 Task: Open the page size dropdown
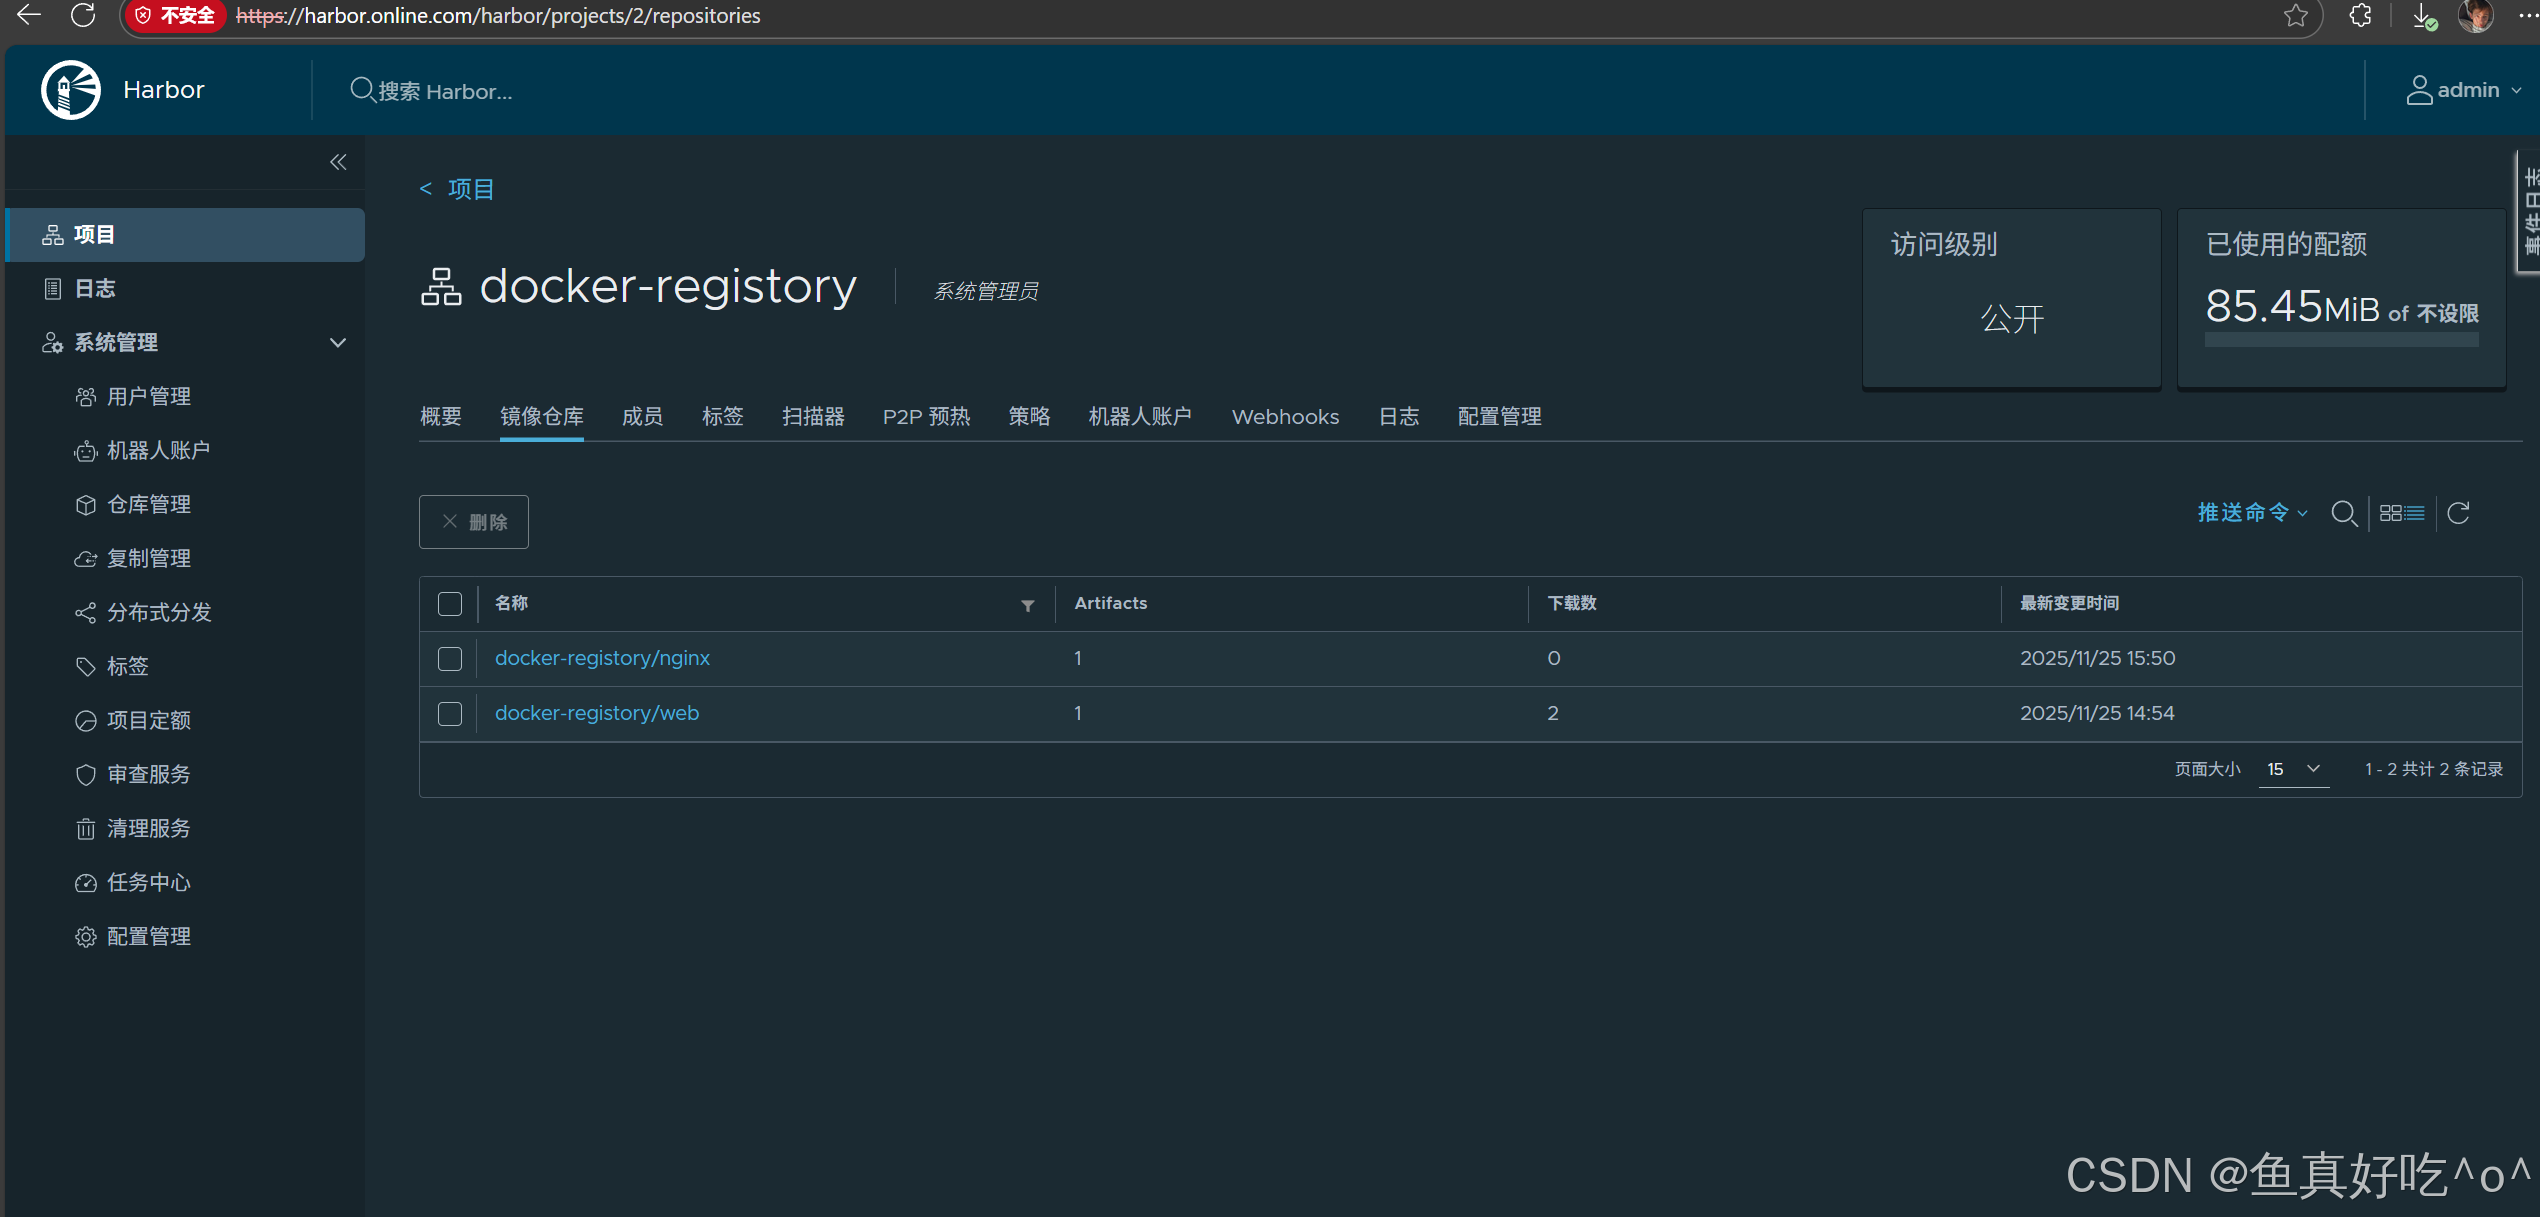point(2294,769)
